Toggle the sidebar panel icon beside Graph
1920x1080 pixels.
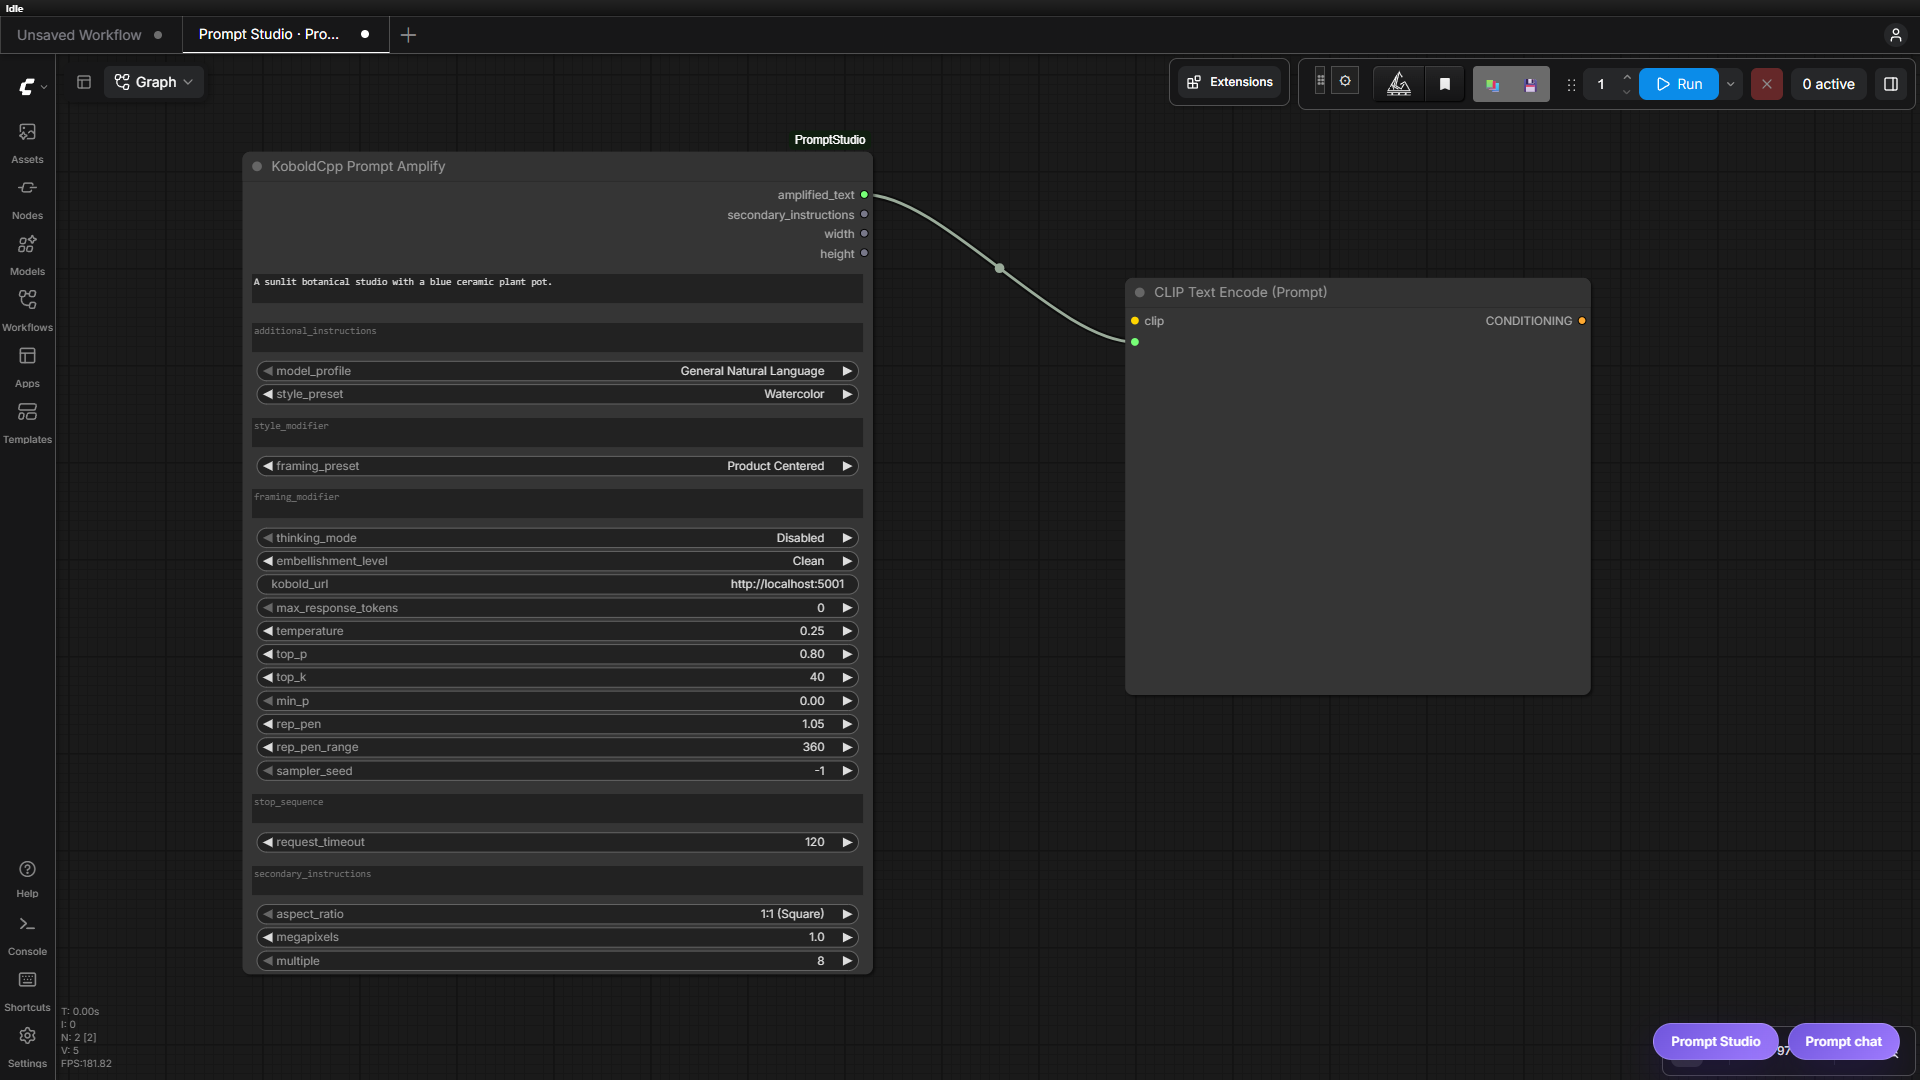(x=84, y=82)
